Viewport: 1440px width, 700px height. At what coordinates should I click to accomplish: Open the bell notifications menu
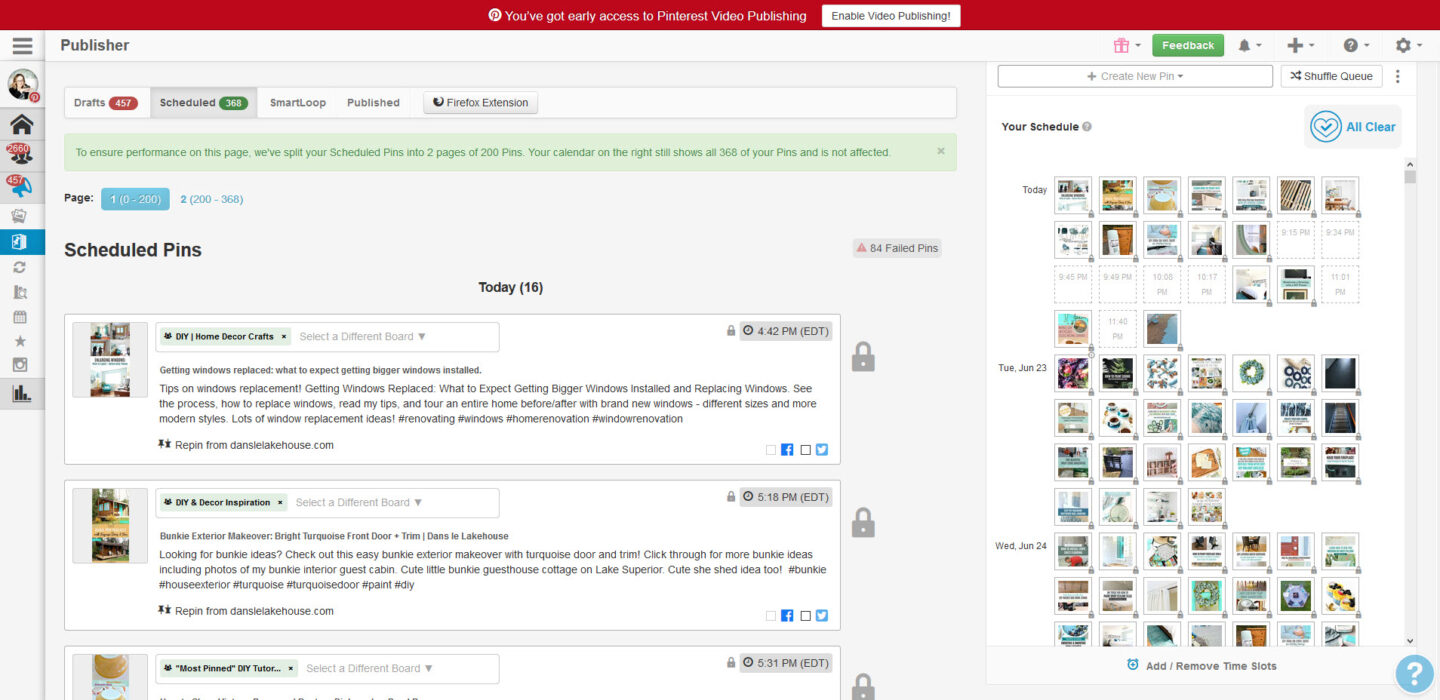1249,46
